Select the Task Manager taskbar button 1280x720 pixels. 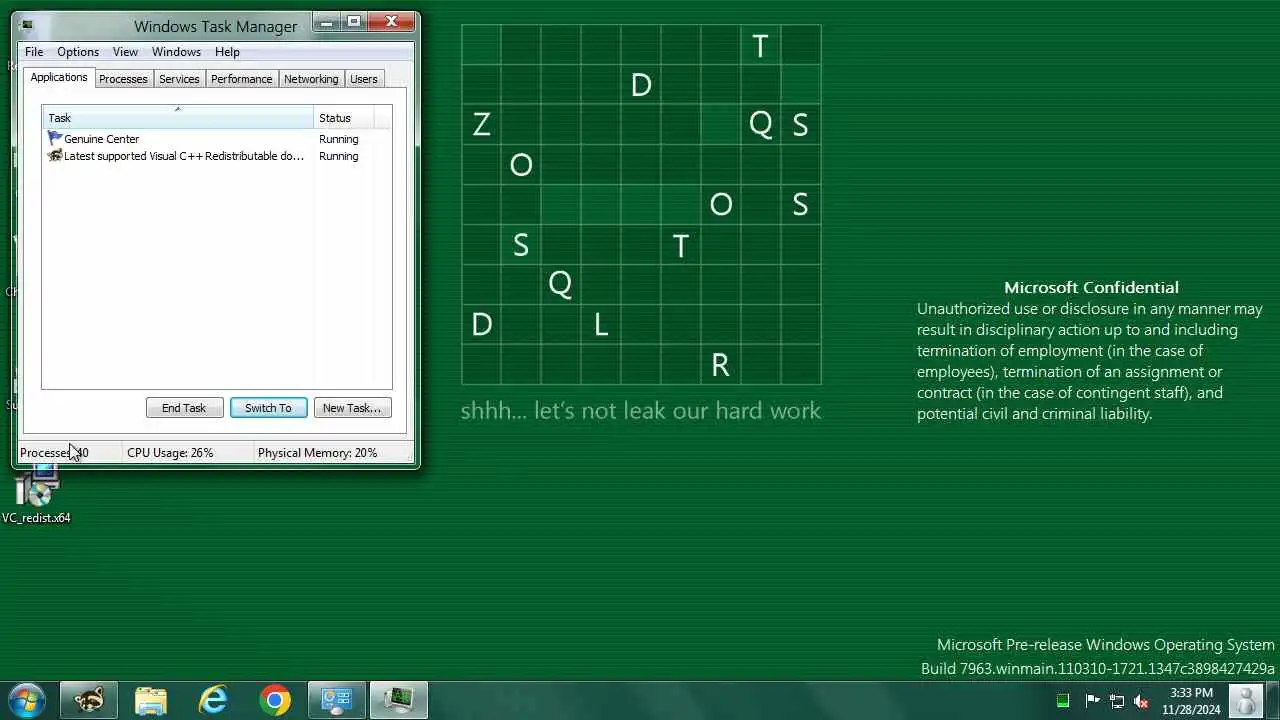click(x=399, y=700)
